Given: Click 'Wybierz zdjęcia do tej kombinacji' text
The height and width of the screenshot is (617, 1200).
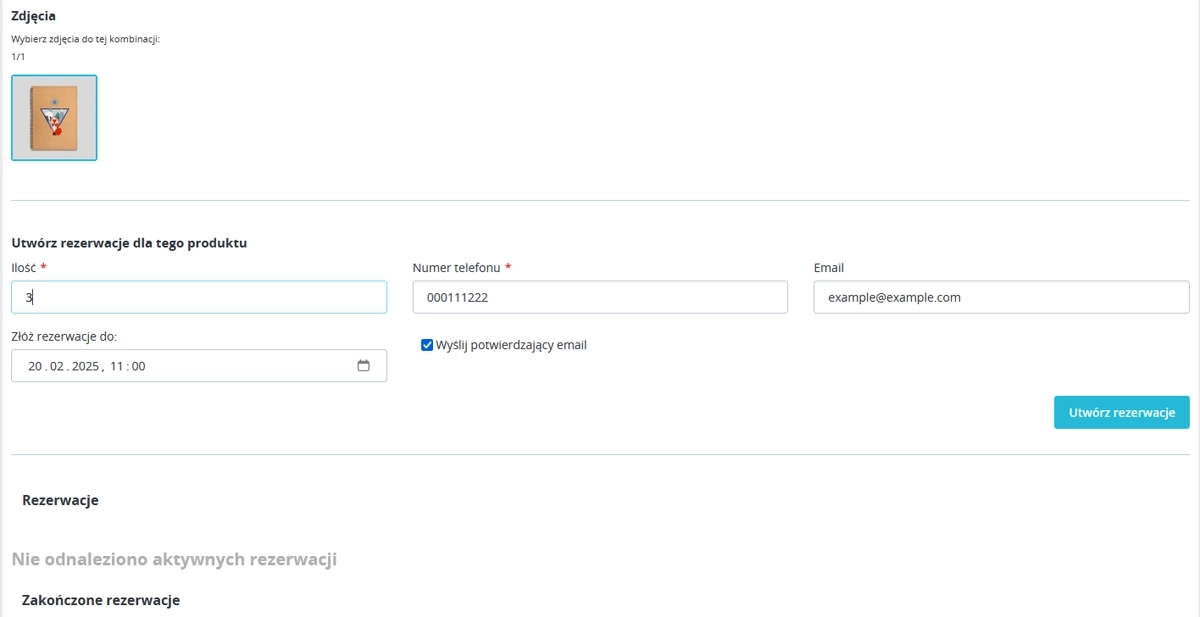Looking at the screenshot, I should [x=85, y=39].
